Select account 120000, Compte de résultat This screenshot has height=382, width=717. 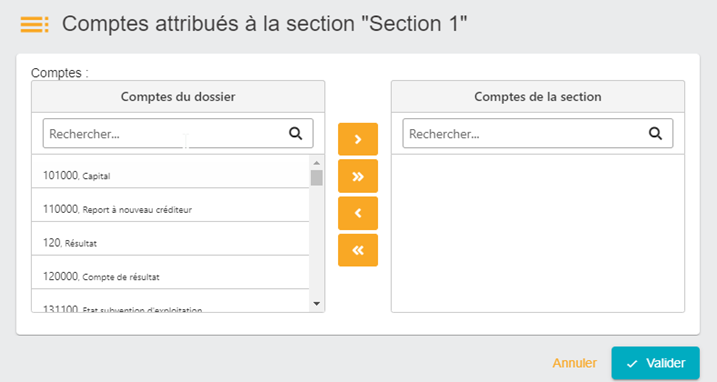pos(171,272)
